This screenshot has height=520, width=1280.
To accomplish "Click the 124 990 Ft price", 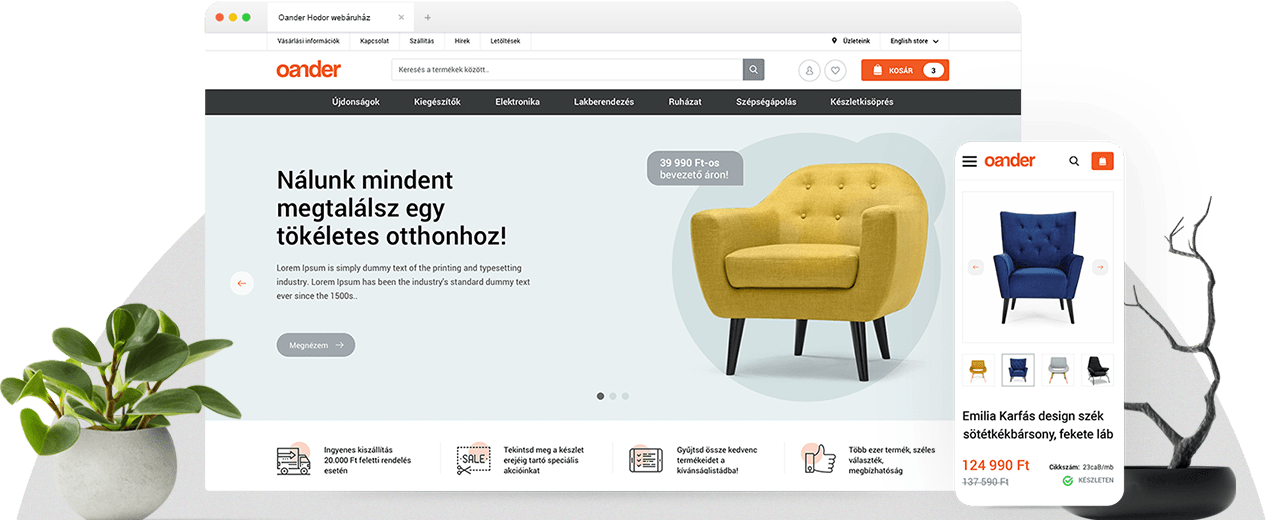I will (x=996, y=465).
